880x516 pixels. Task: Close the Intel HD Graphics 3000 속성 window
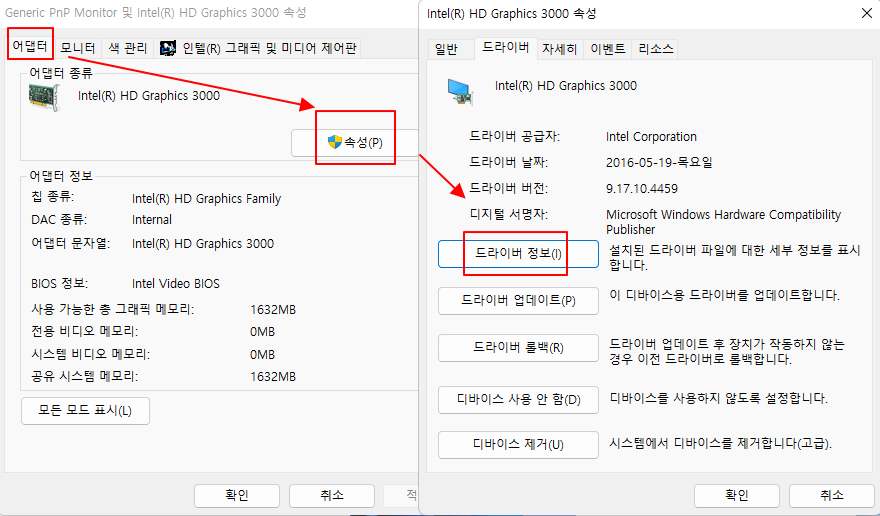(x=867, y=13)
